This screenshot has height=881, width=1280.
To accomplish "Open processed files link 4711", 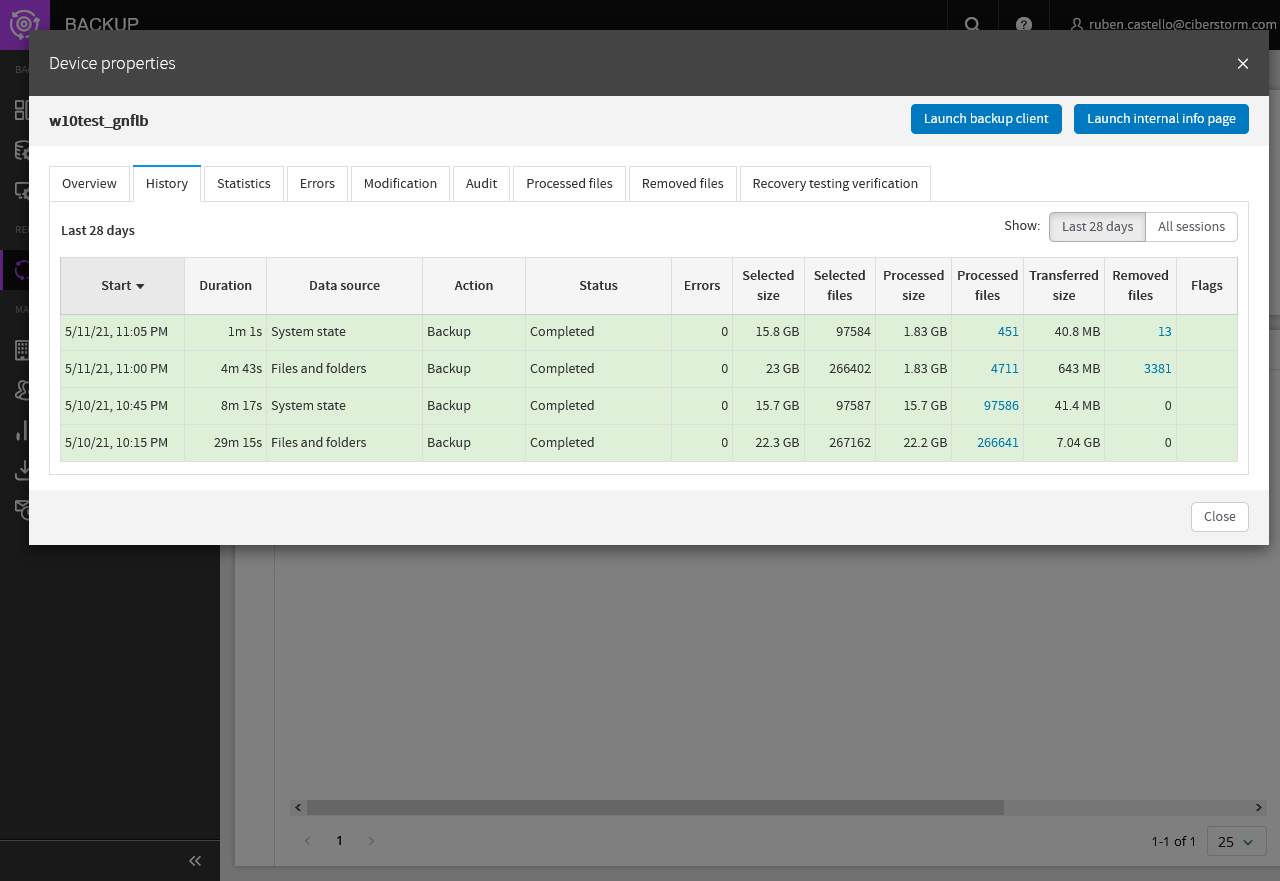I will pos(1004,369).
